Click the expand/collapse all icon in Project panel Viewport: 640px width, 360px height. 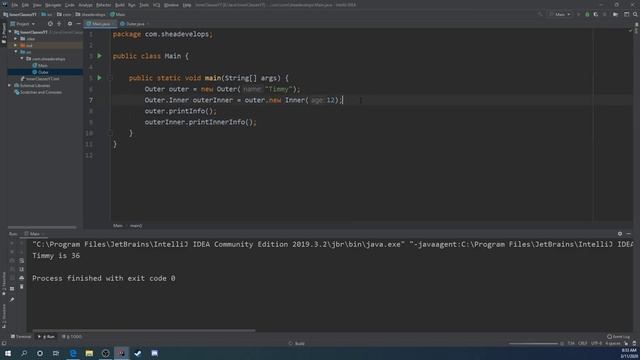[x=59, y=24]
